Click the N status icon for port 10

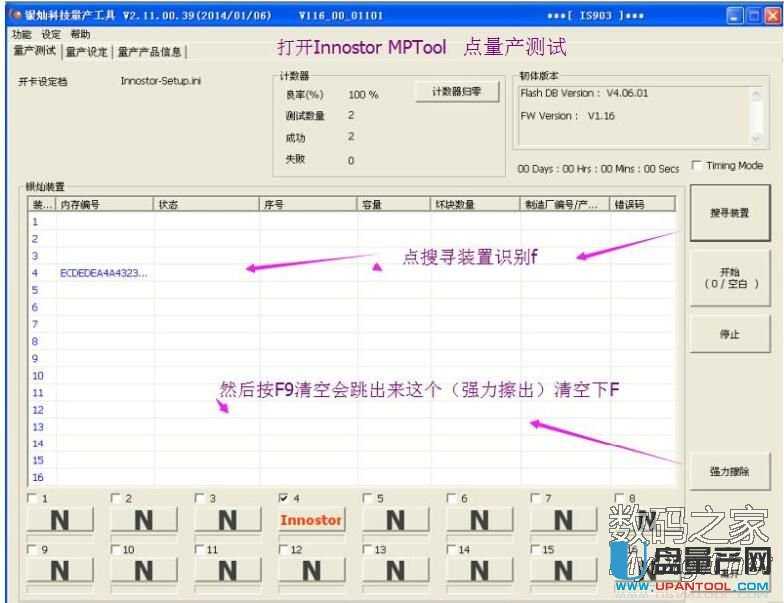(144, 570)
